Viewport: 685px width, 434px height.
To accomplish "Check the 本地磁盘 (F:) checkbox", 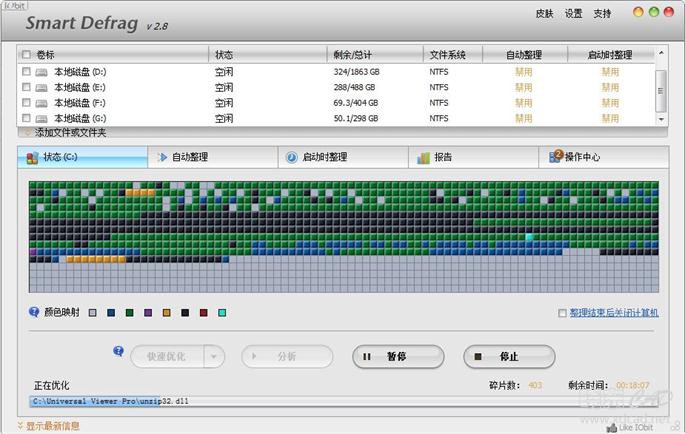I will (x=26, y=102).
